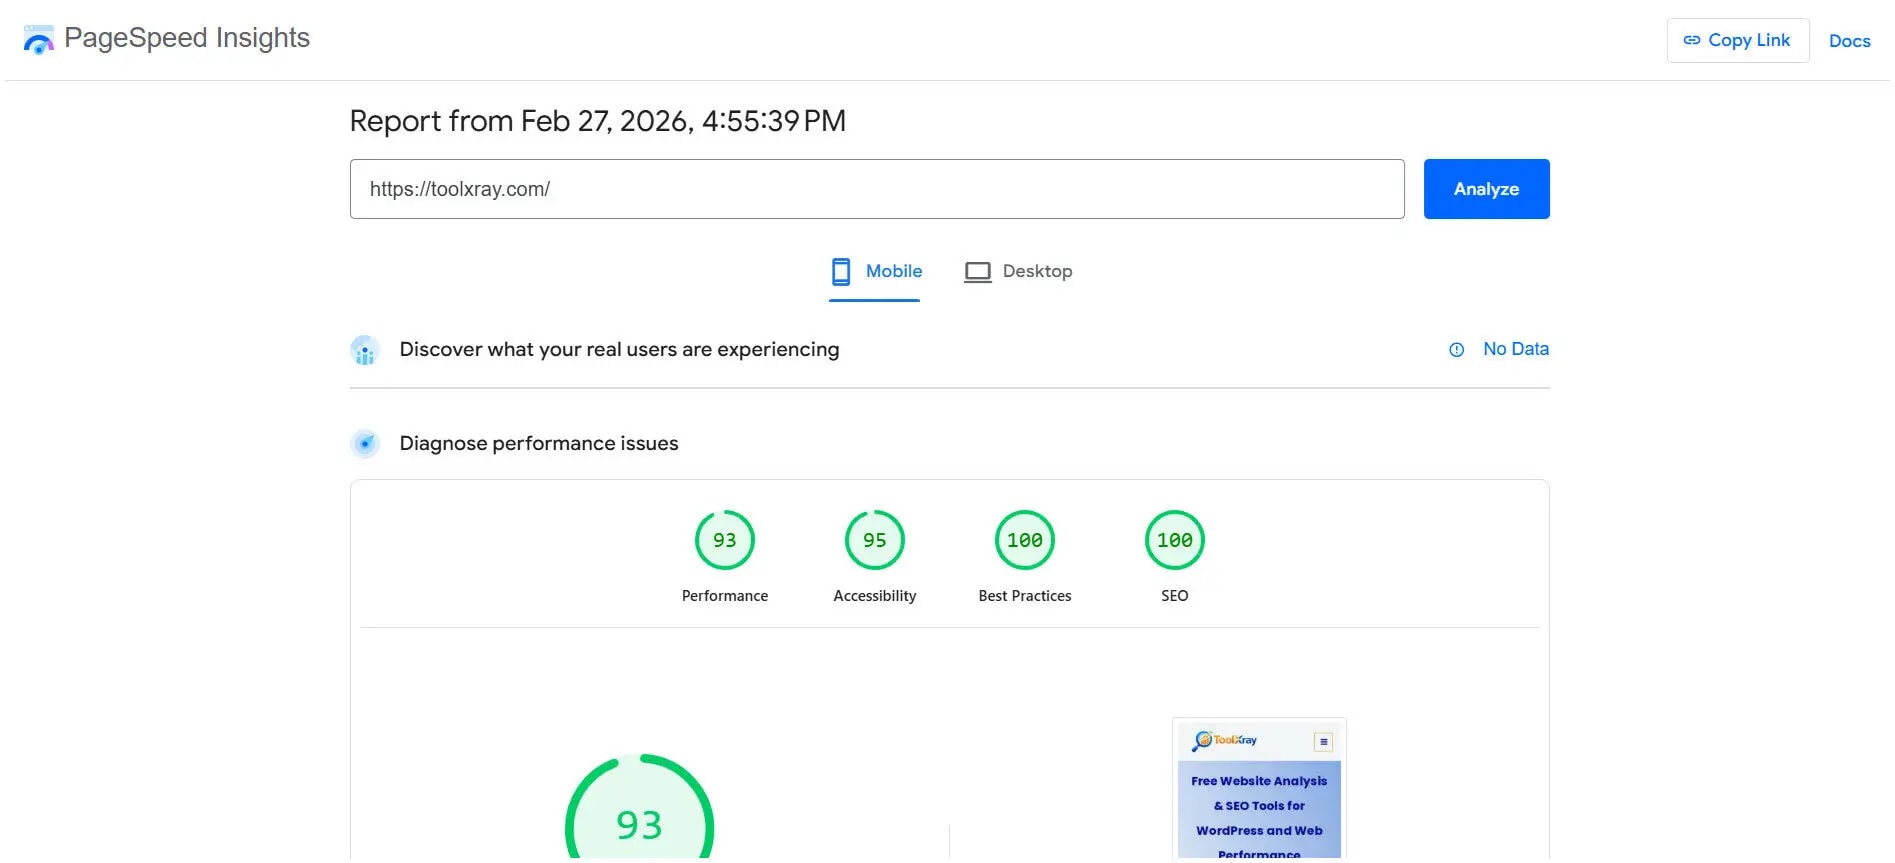Click 'Diagnose performance issues' heading

click(539, 443)
